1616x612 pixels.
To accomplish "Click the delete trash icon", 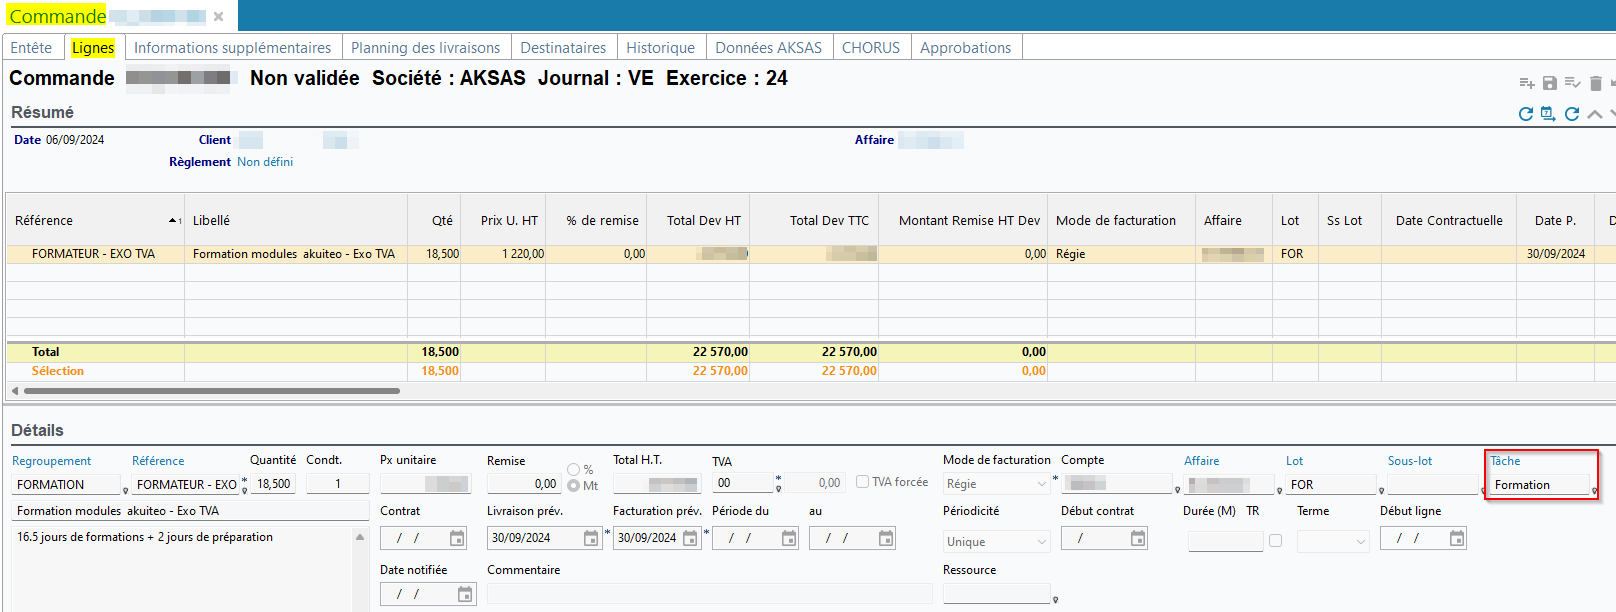I will point(1596,83).
